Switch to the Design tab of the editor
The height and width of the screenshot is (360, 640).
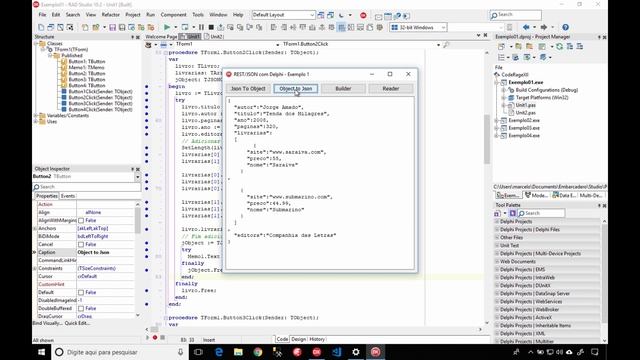tap(298, 339)
